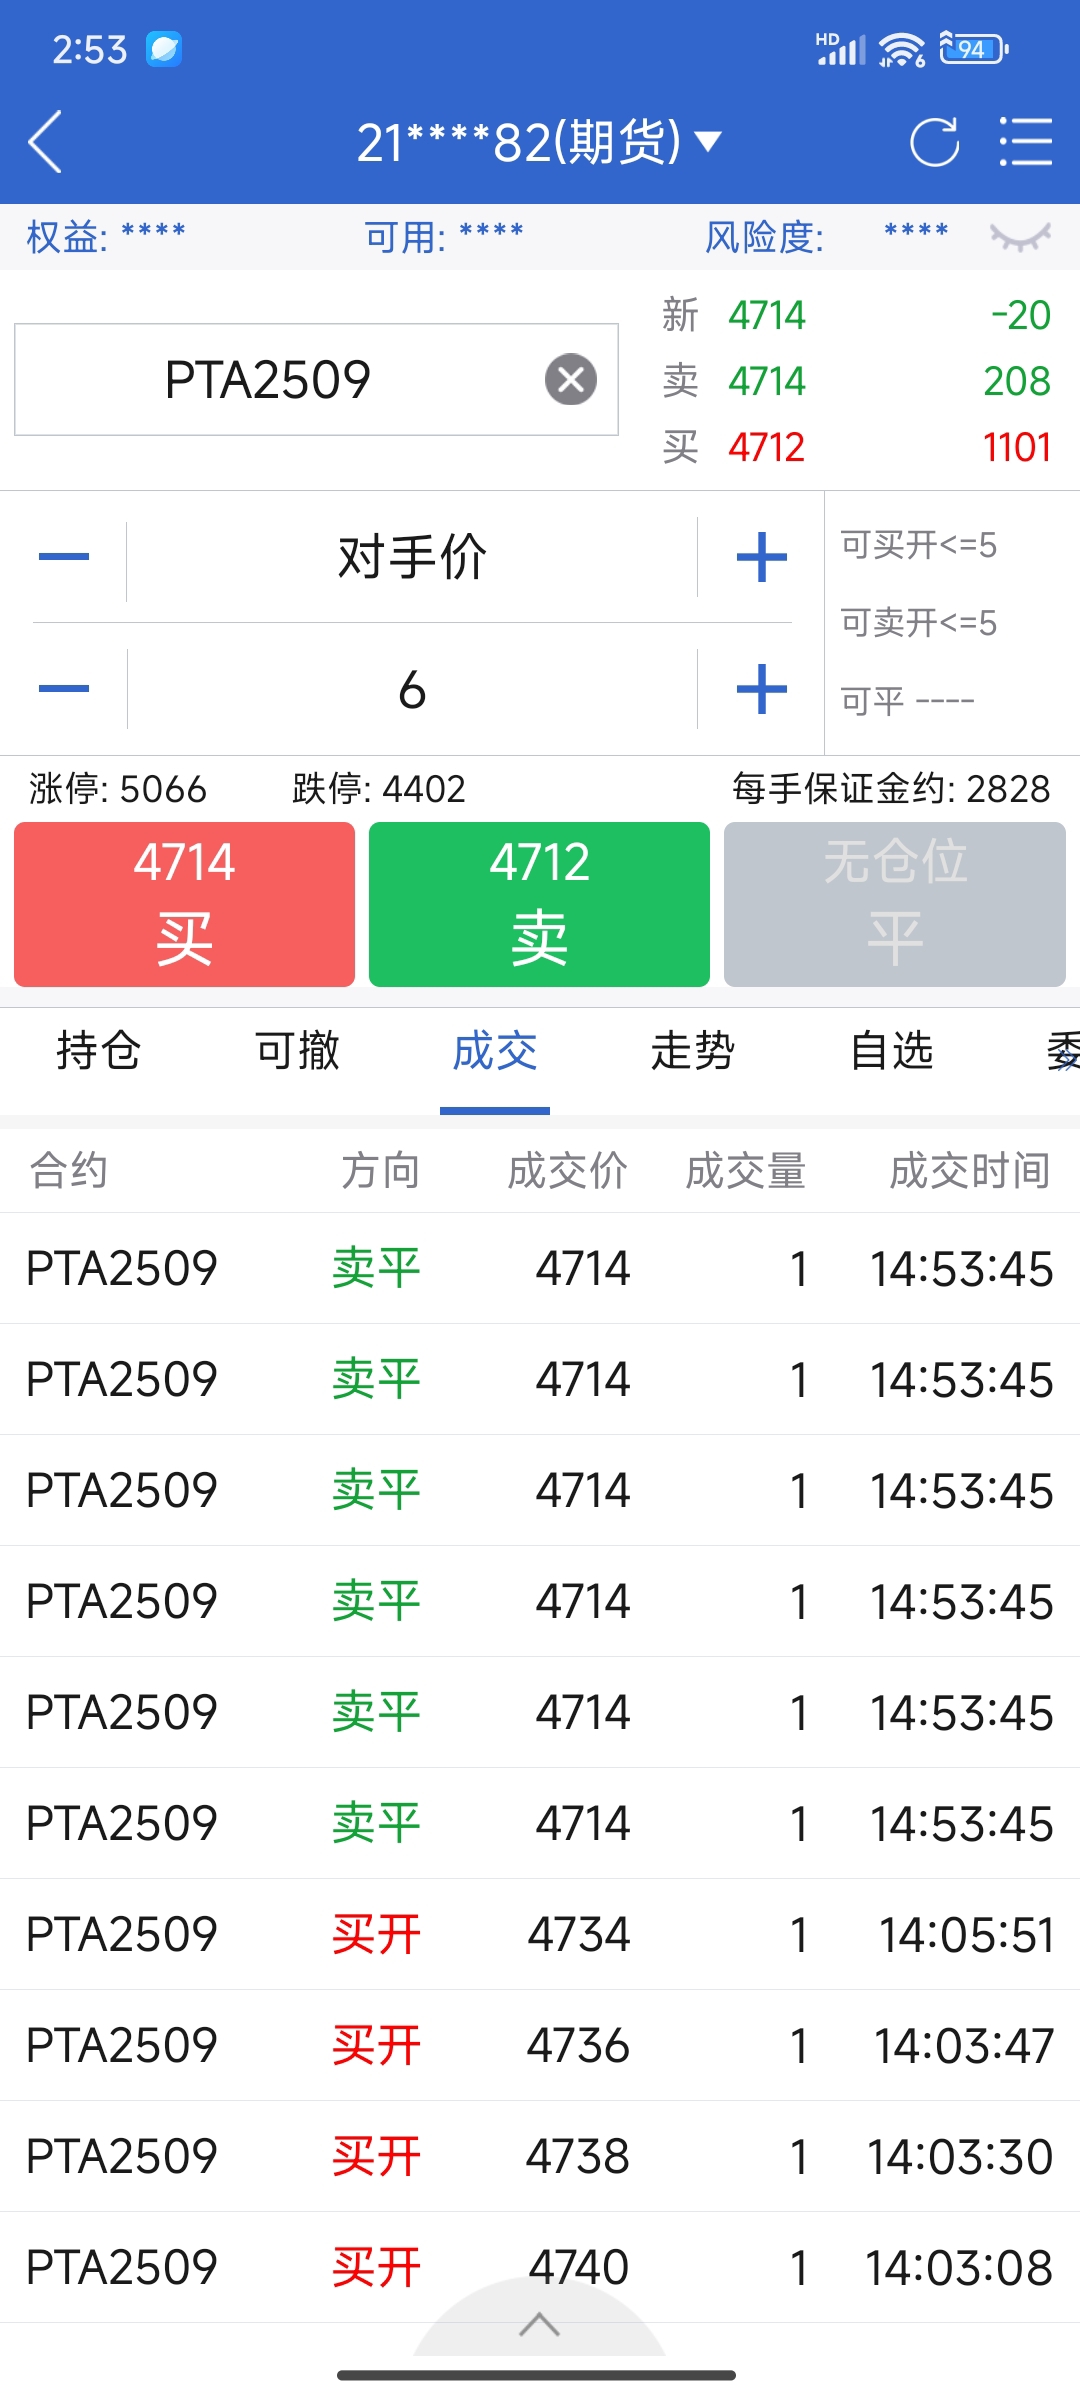Switch to the 可撤 tab
The width and height of the screenshot is (1080, 2400).
coord(297,1052)
